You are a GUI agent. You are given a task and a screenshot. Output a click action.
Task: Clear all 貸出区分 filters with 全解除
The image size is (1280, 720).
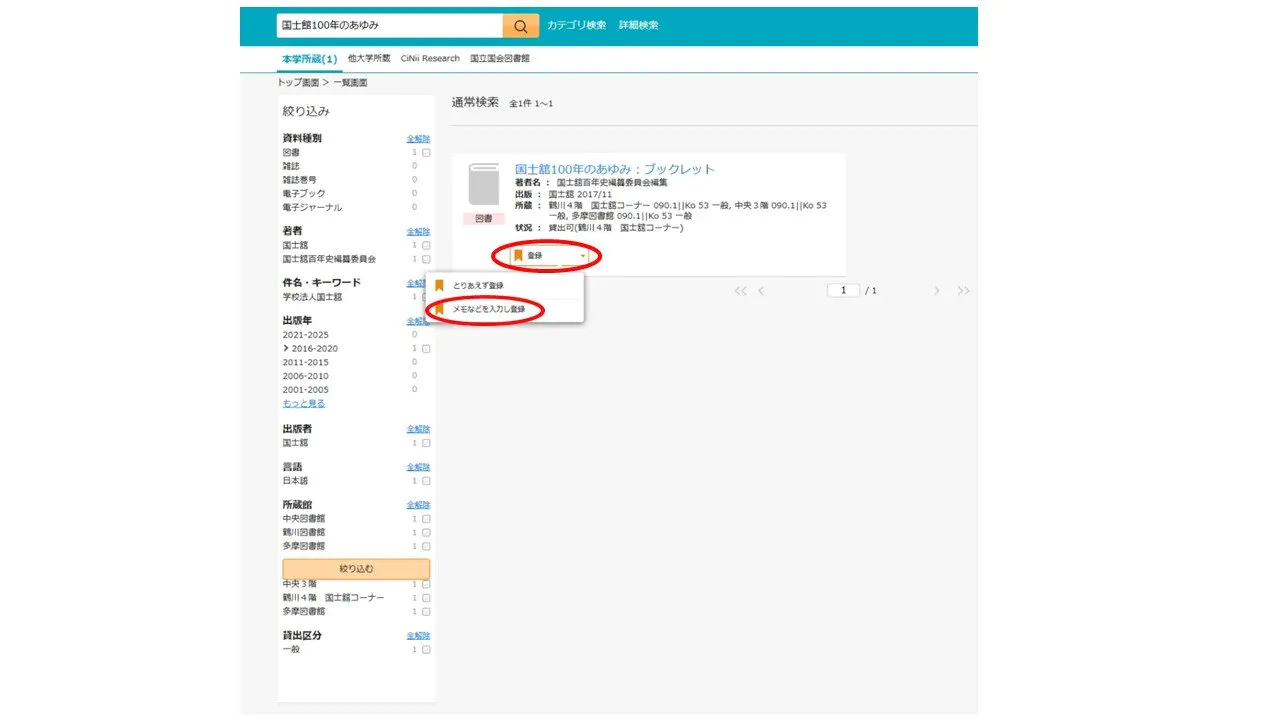418,636
